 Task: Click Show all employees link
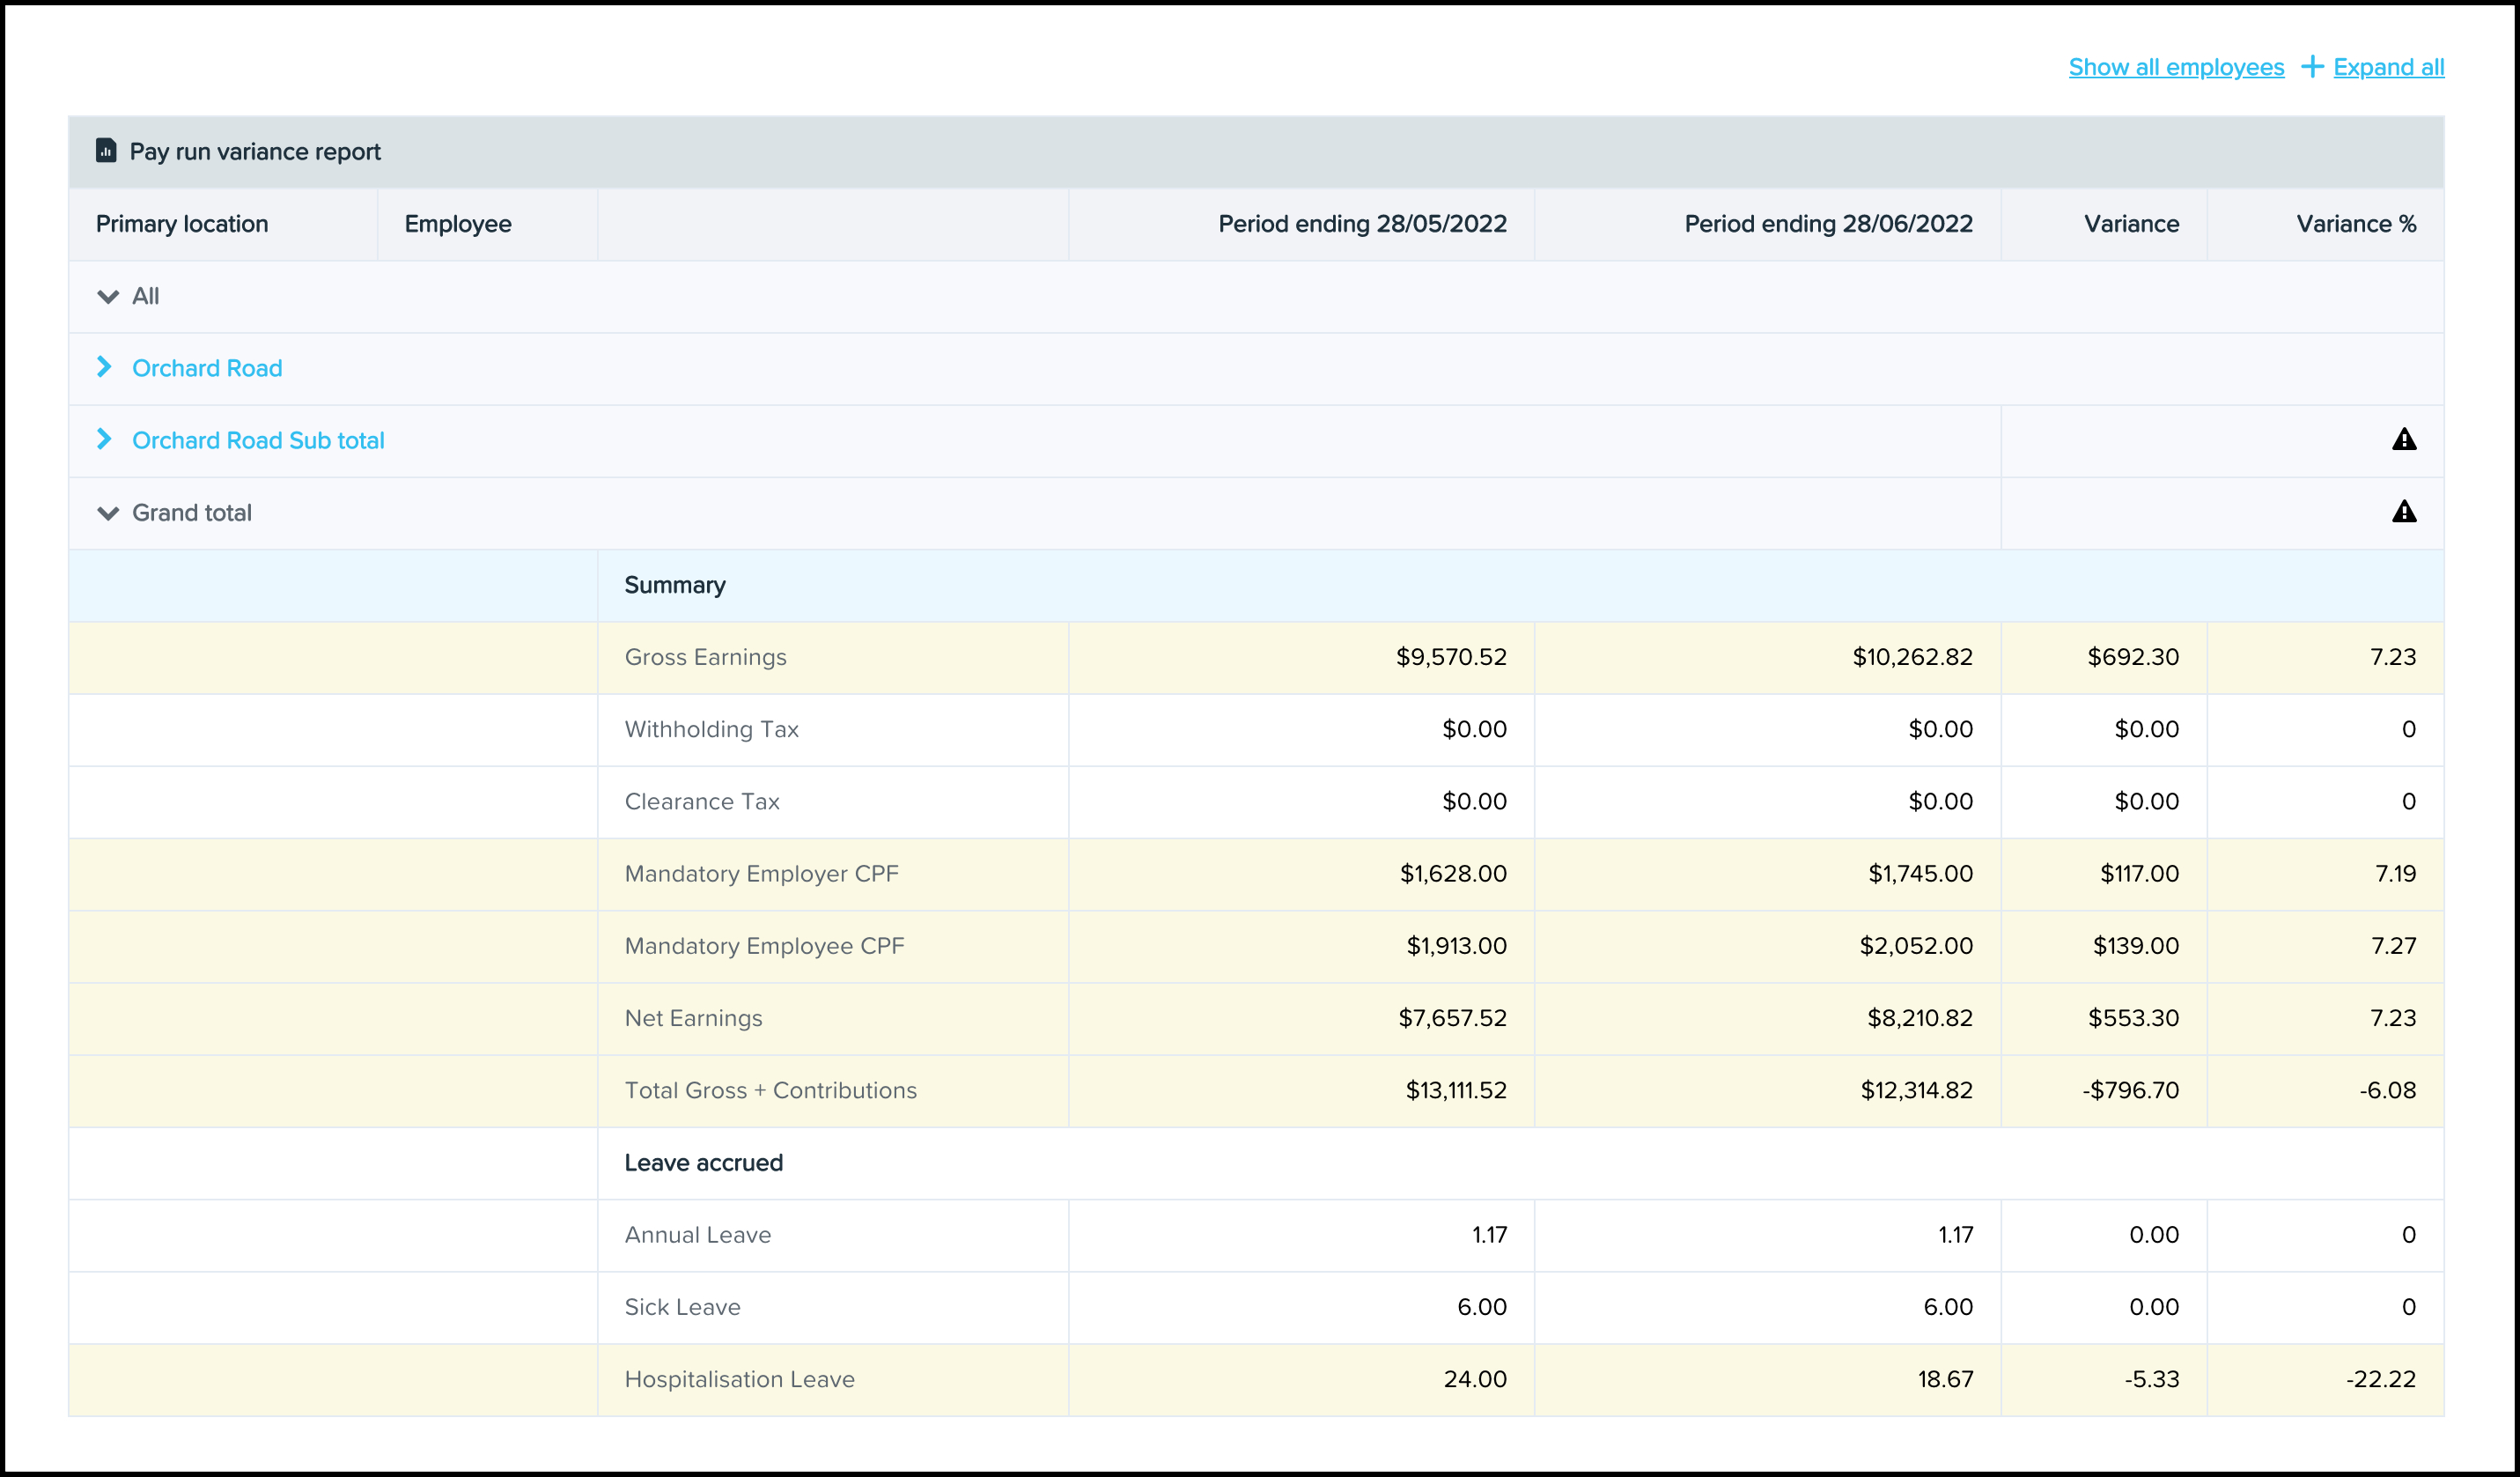pyautogui.click(x=2175, y=67)
